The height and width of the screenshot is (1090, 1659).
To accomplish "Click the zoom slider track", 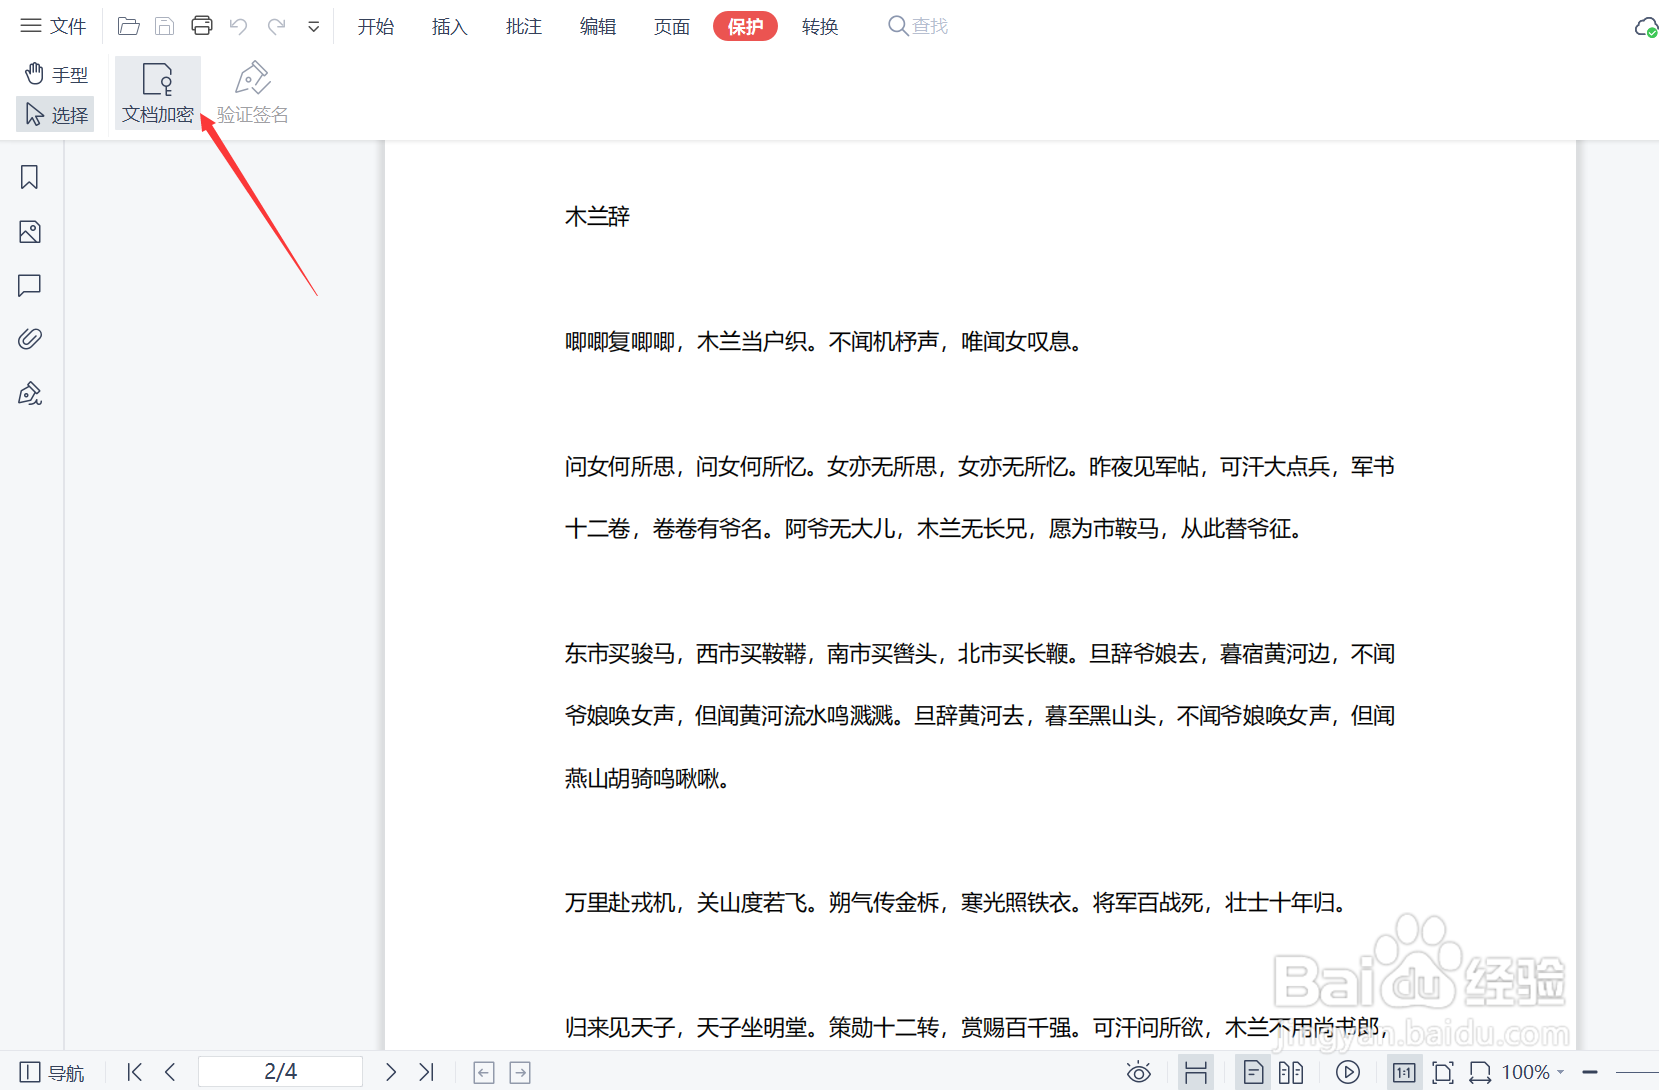I will 1637,1073.
